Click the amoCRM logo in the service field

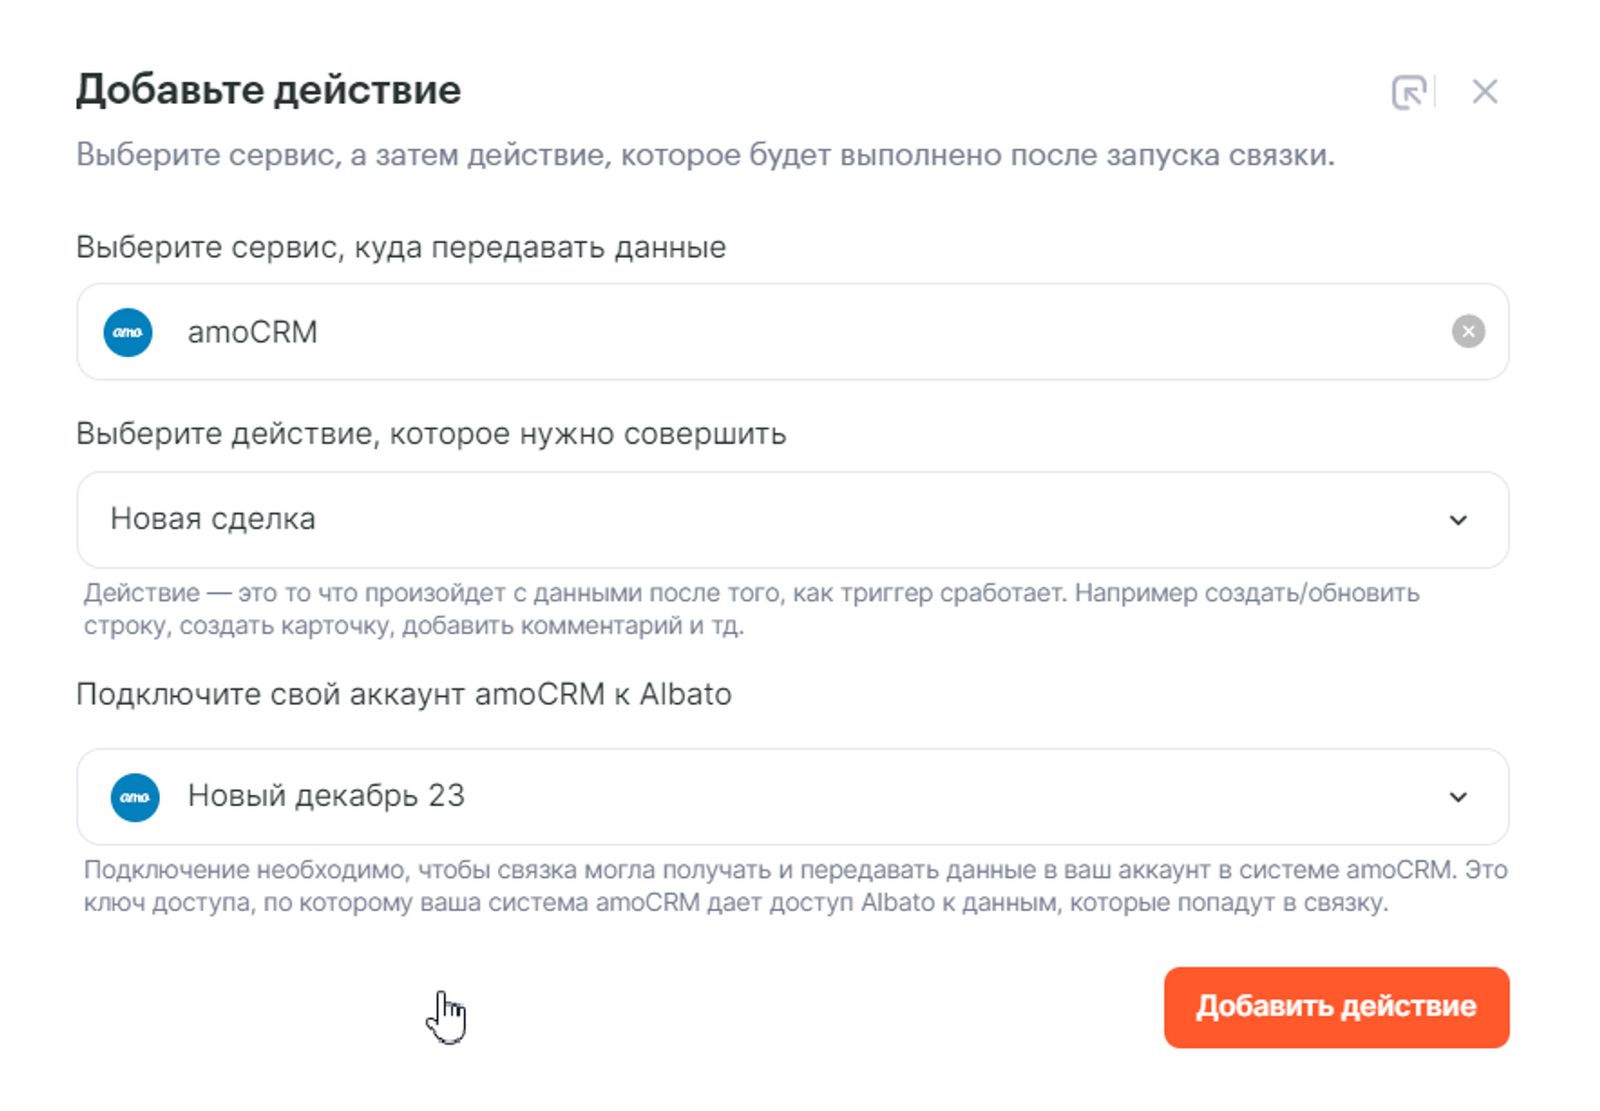(x=128, y=332)
